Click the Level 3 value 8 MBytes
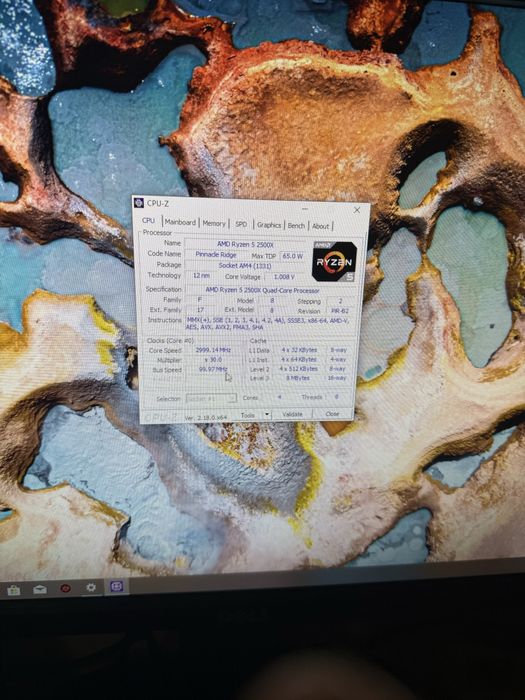 [298, 378]
